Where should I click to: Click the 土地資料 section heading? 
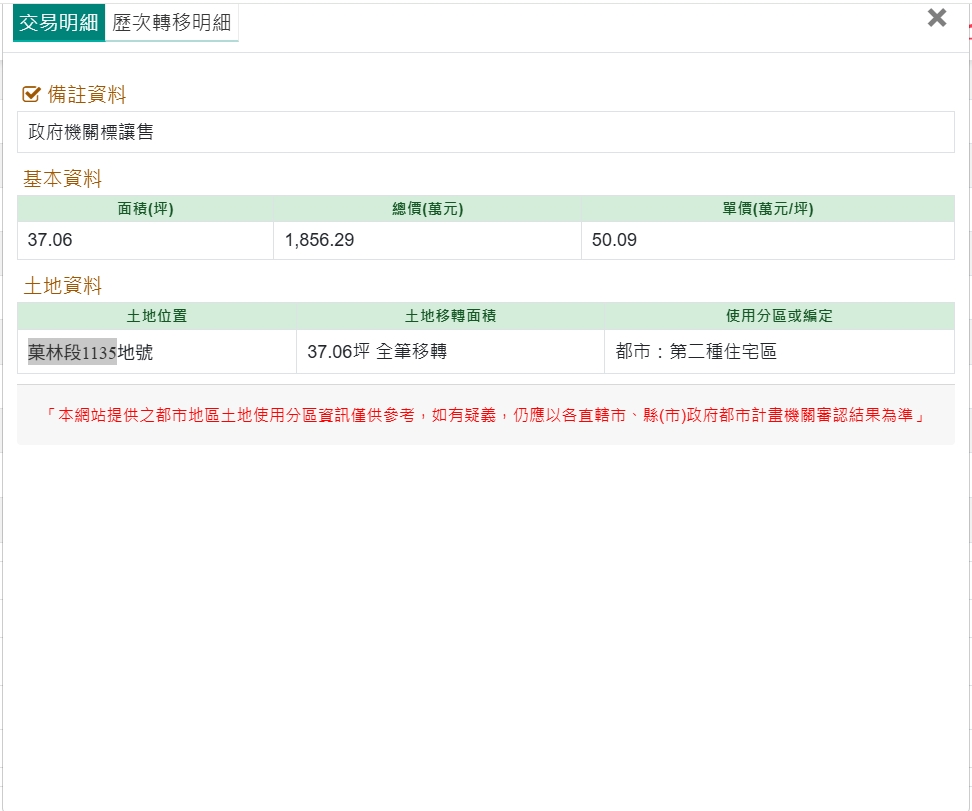click(63, 287)
